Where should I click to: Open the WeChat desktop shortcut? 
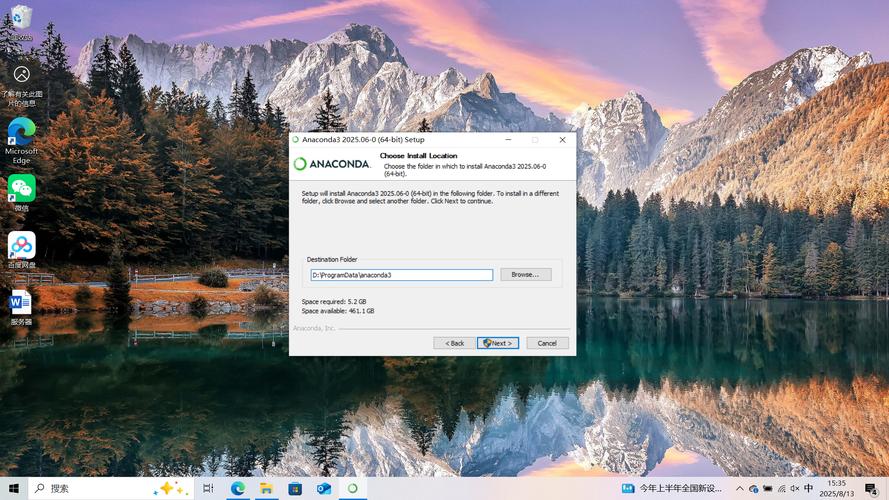22,193
